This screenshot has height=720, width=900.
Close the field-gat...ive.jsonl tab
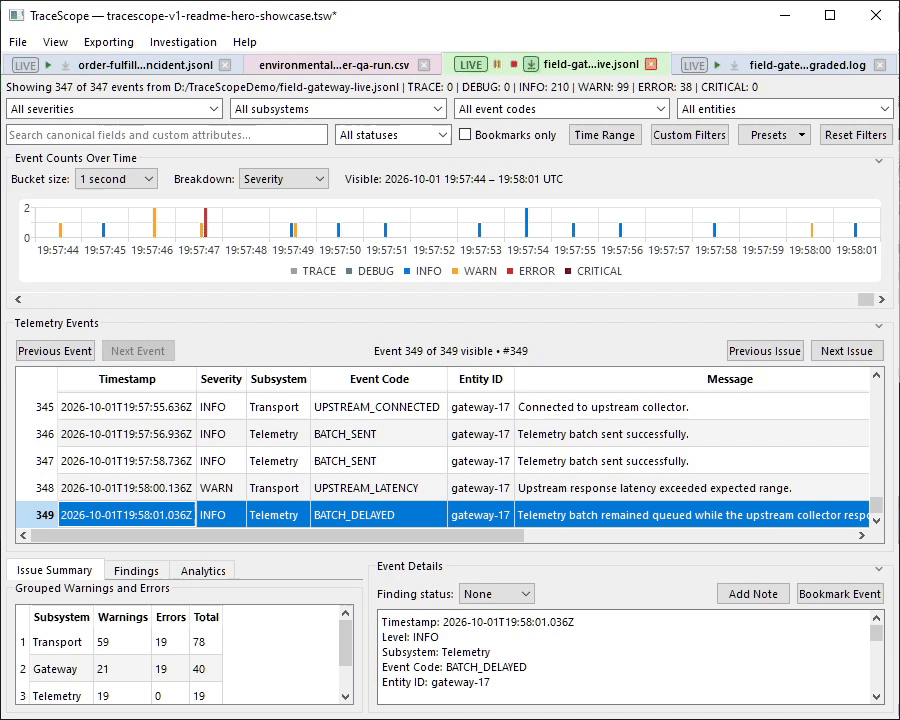(651, 64)
